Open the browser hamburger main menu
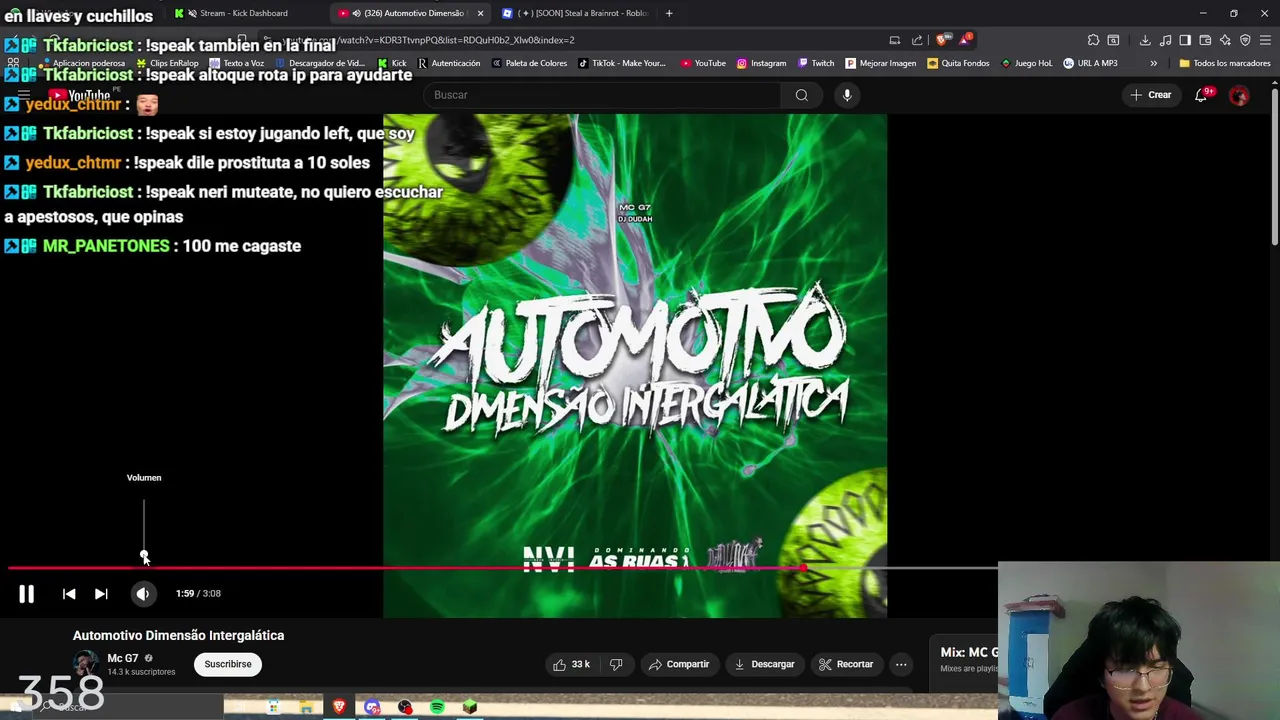This screenshot has width=1280, height=720. [x=1265, y=40]
